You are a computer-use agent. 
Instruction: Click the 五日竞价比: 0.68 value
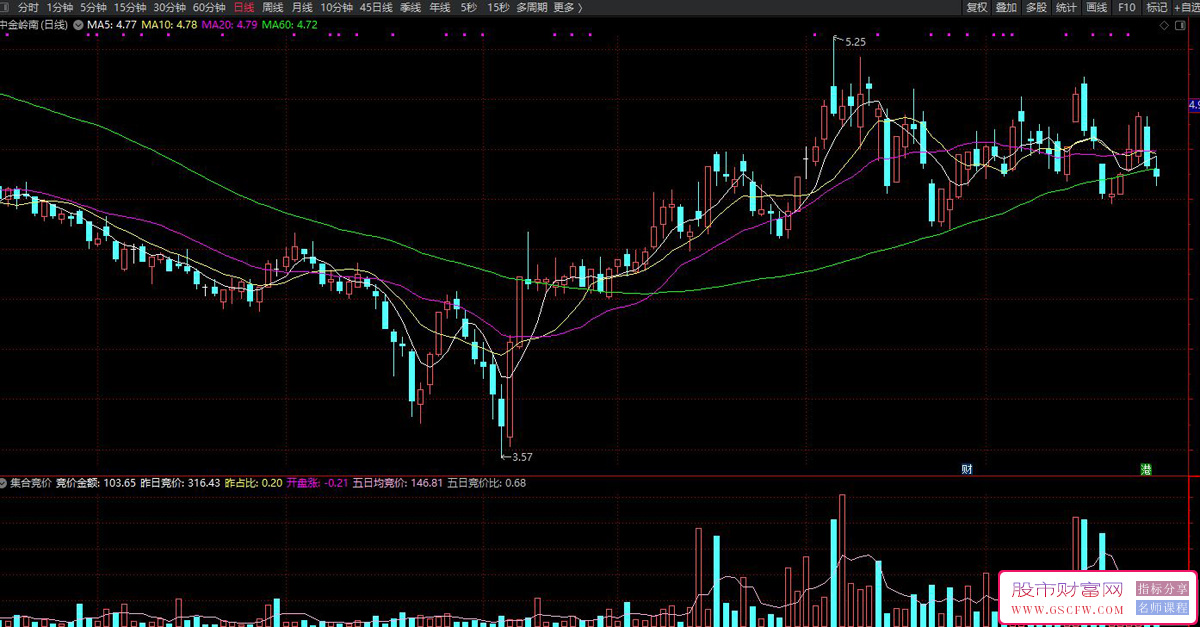click(486, 483)
